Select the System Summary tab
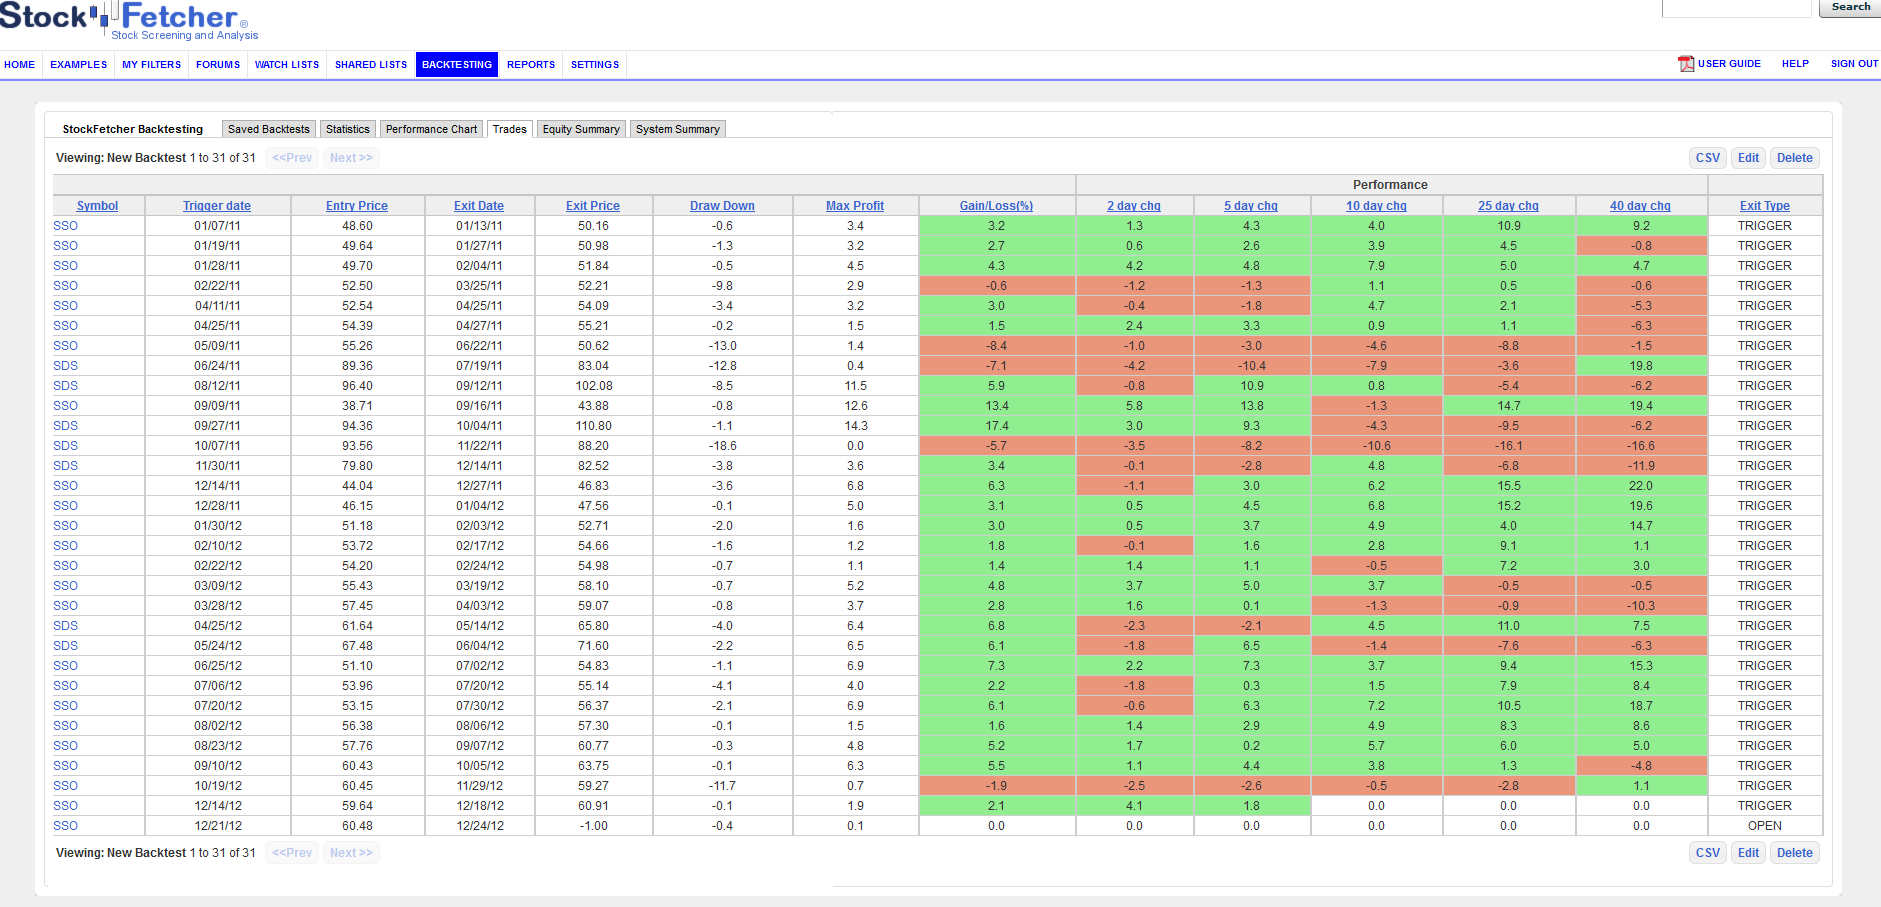The width and height of the screenshot is (1881, 907). coord(677,129)
